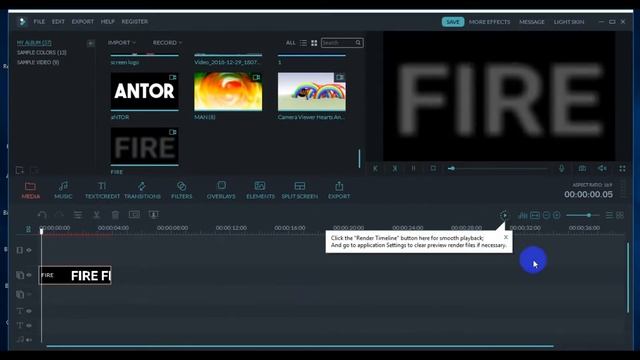Toggle visibility of the first text track
Viewport: 640px width, 360px height.
tap(29, 311)
